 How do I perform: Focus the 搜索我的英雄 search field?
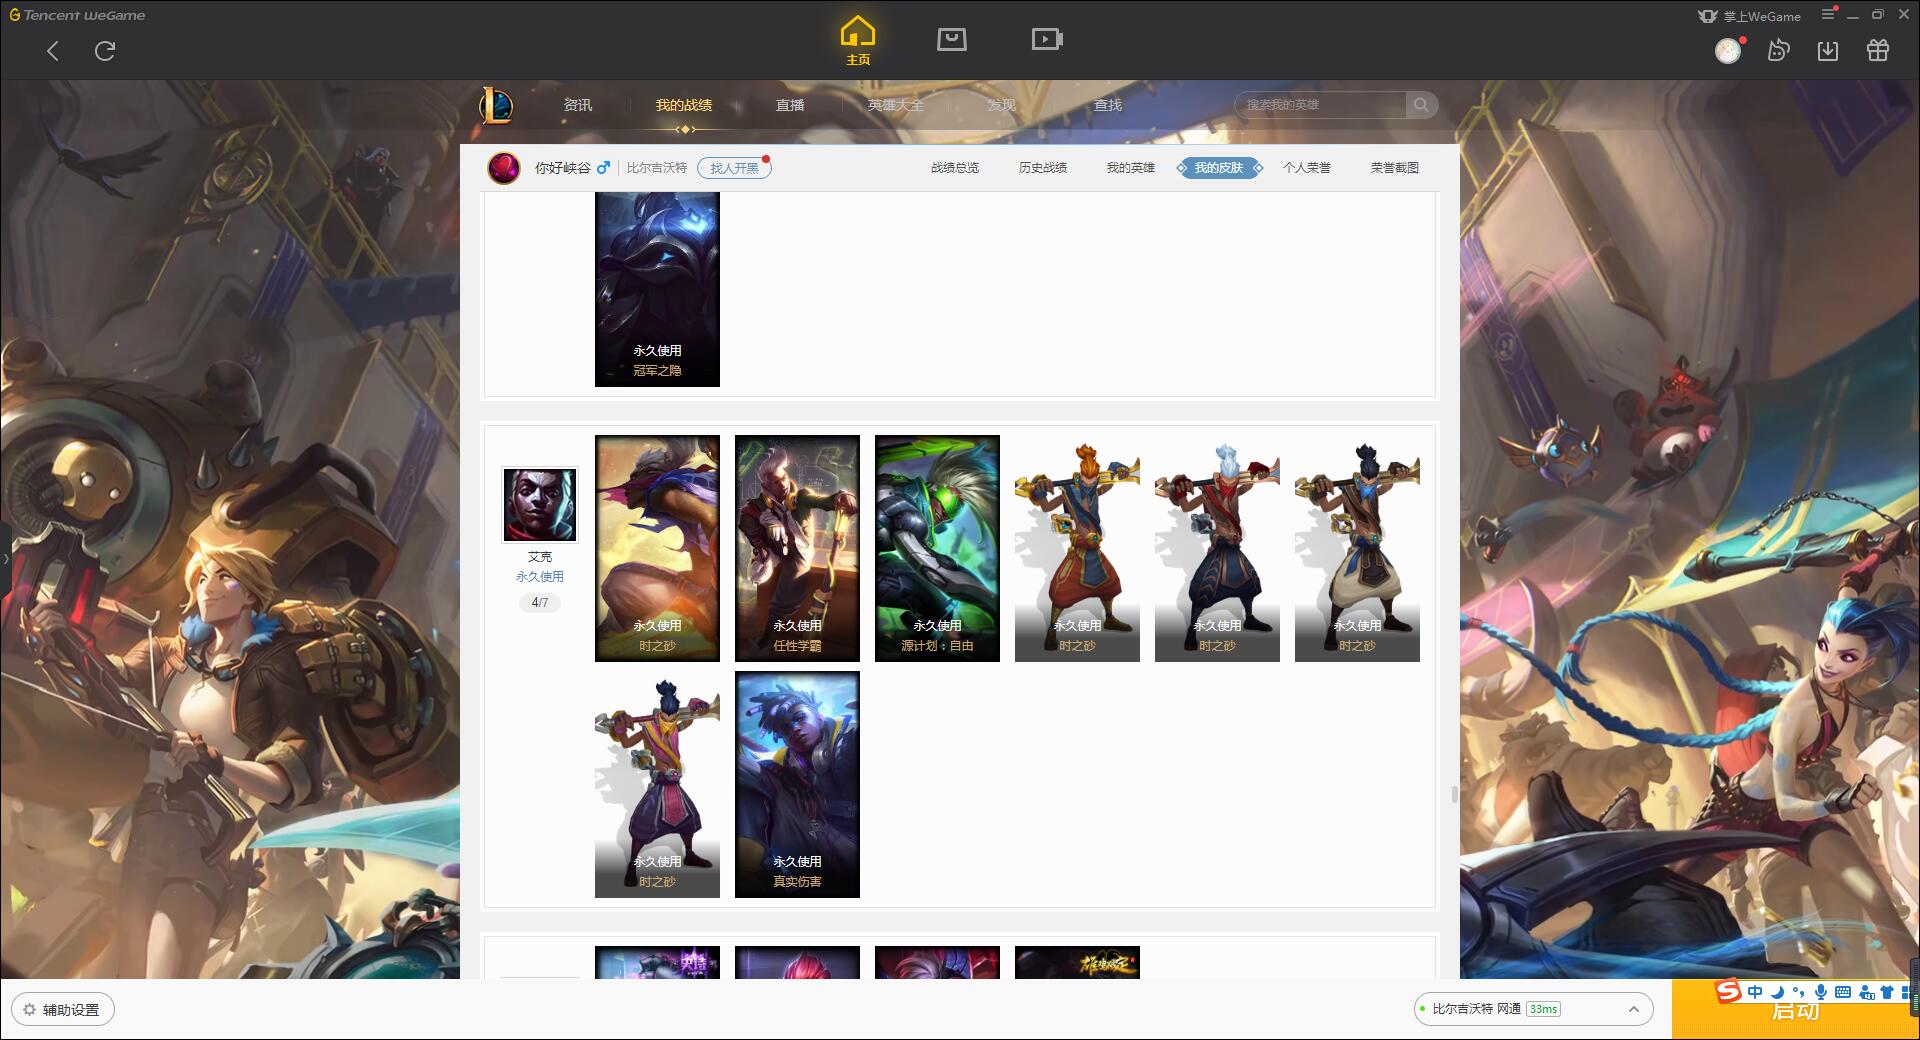click(x=1320, y=105)
